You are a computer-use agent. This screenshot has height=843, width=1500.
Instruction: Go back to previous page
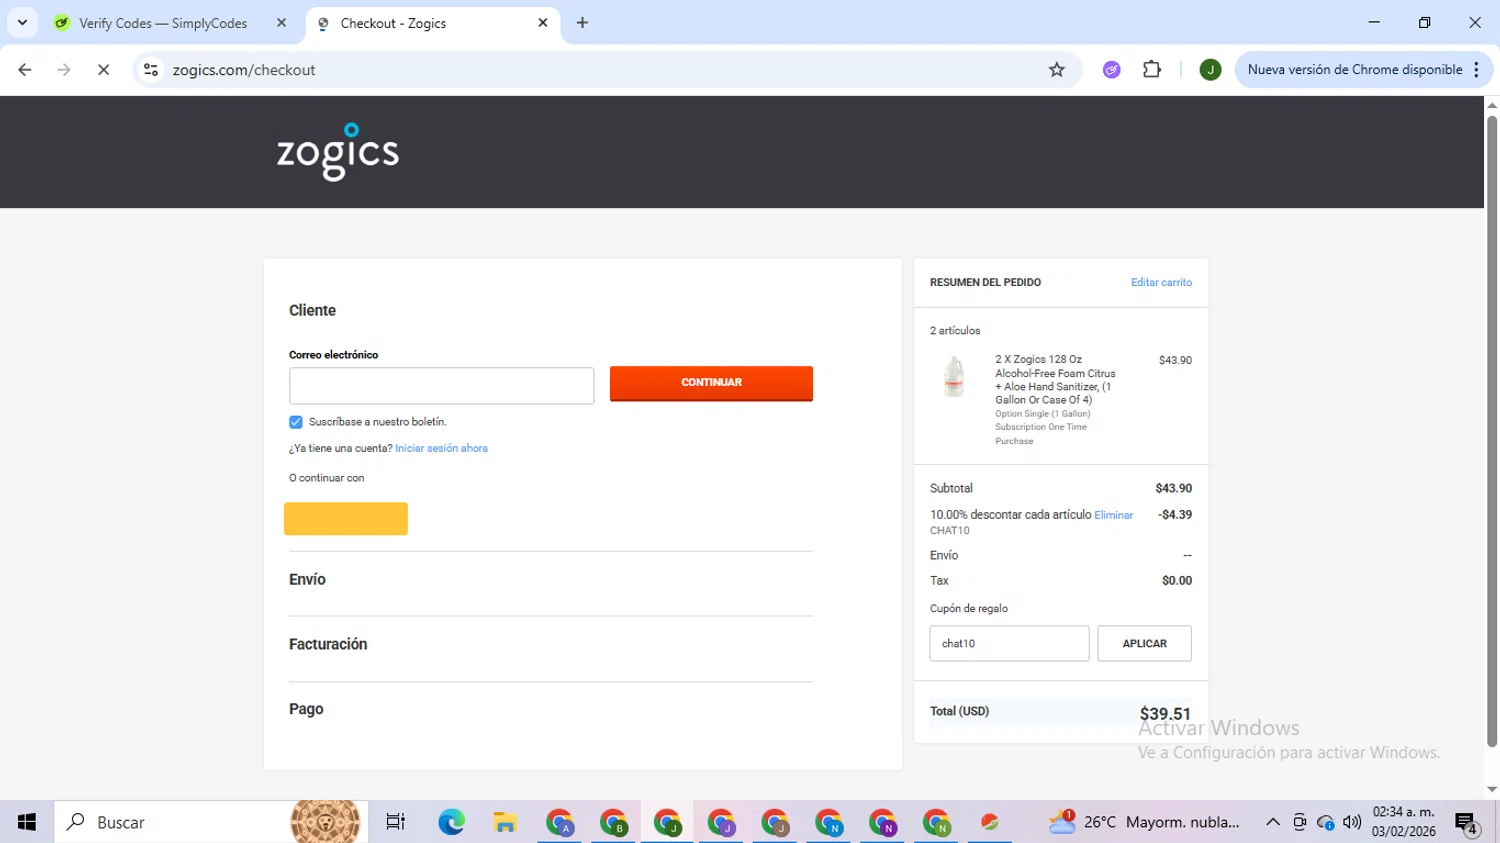[x=25, y=70]
